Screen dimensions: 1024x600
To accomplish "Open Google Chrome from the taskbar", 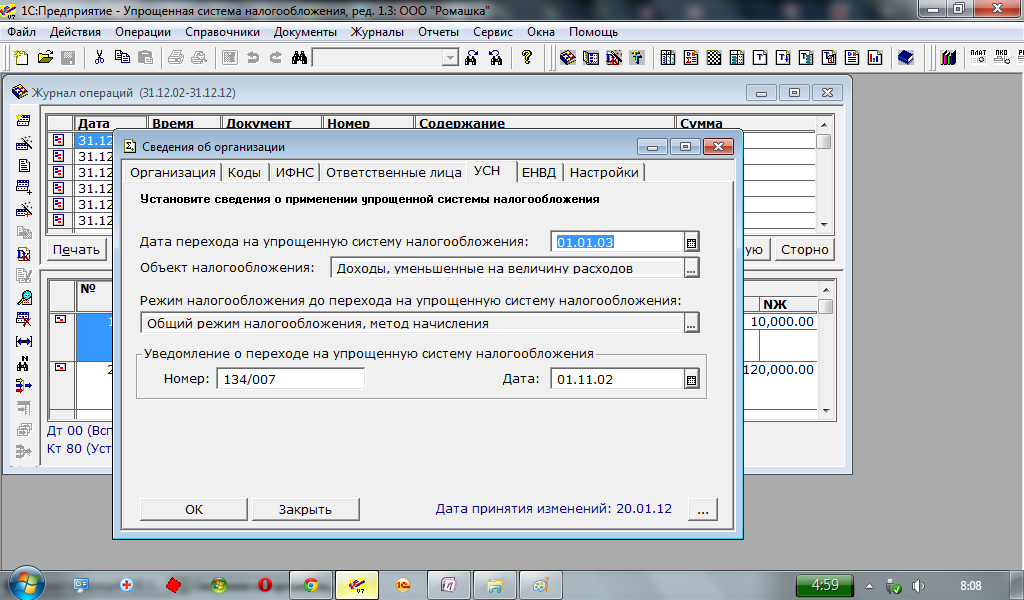I will click(311, 585).
